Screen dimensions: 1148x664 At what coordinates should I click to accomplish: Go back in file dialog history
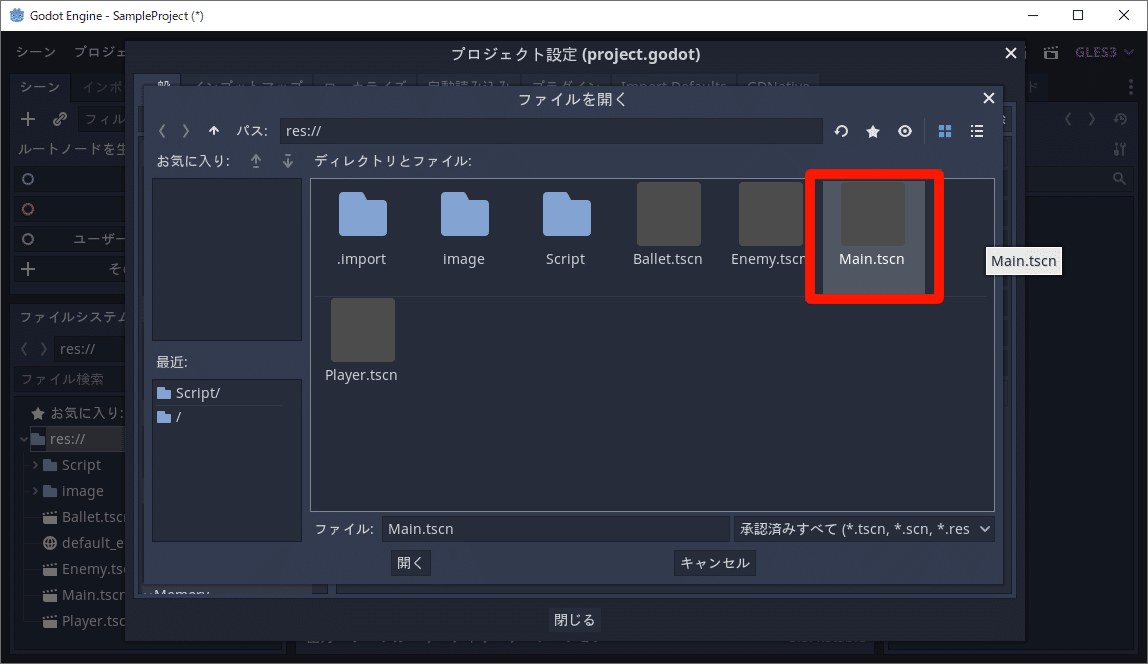click(x=163, y=131)
